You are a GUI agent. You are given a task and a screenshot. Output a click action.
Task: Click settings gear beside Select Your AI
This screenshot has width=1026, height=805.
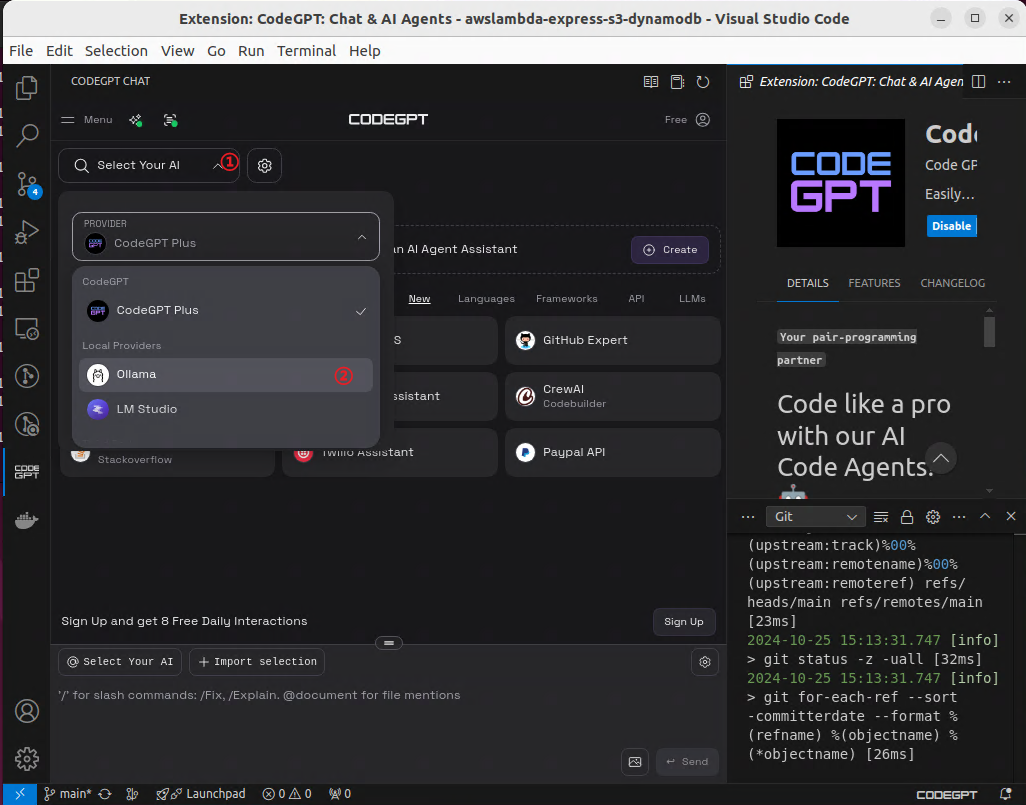pos(265,166)
